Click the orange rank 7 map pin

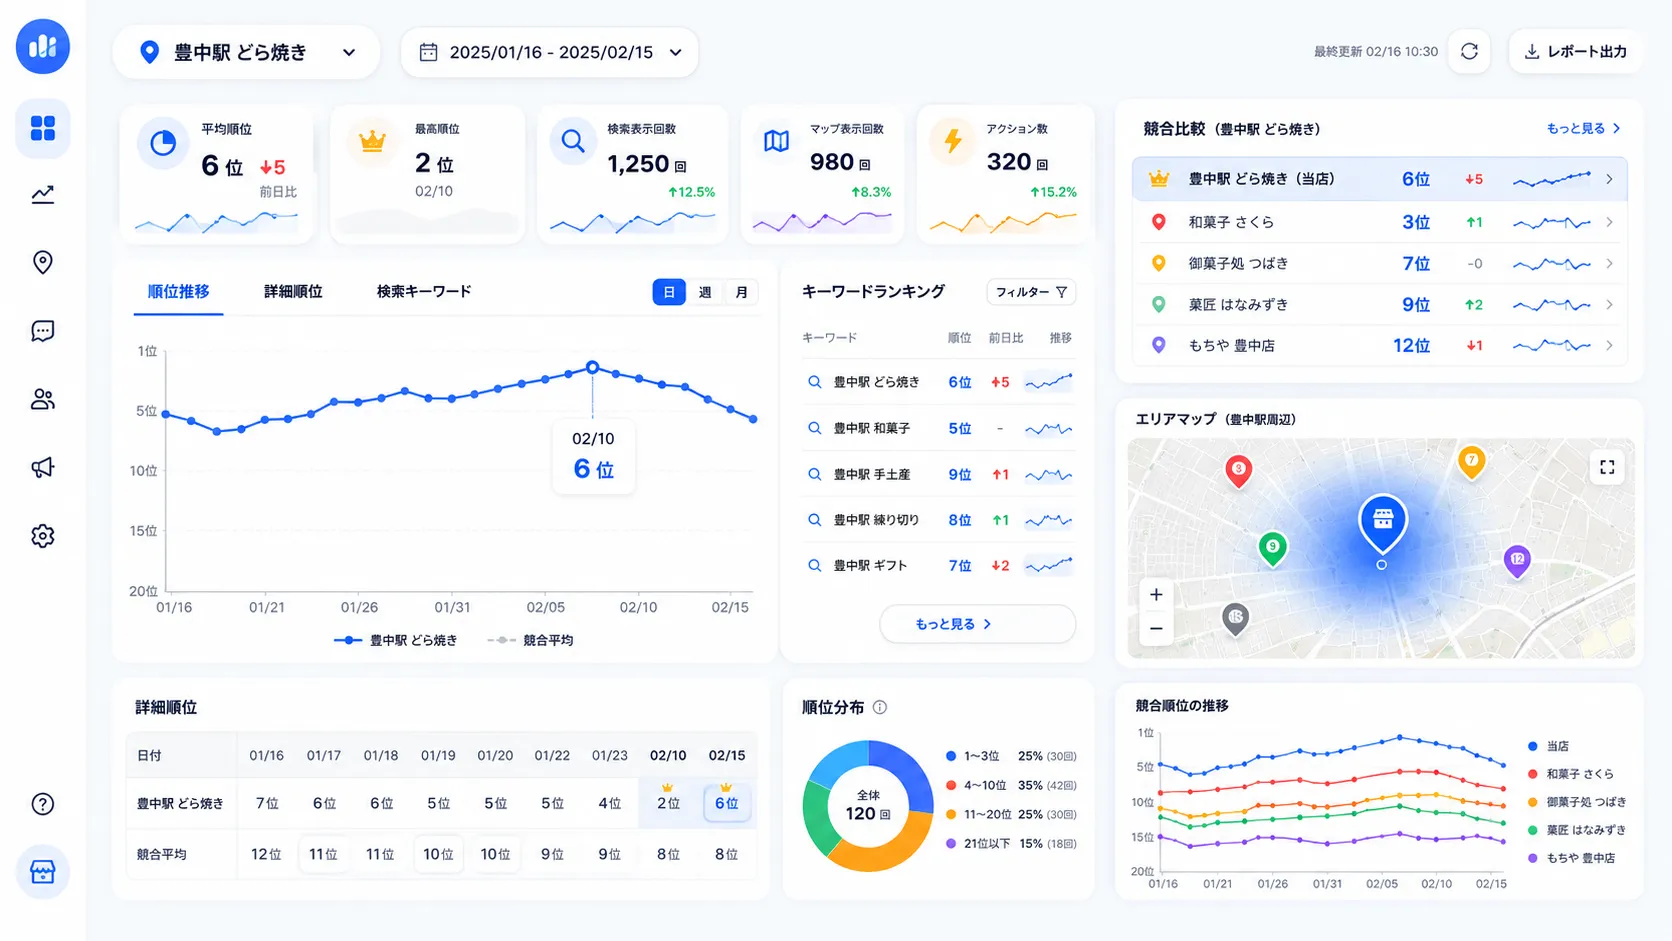tap(1471, 463)
